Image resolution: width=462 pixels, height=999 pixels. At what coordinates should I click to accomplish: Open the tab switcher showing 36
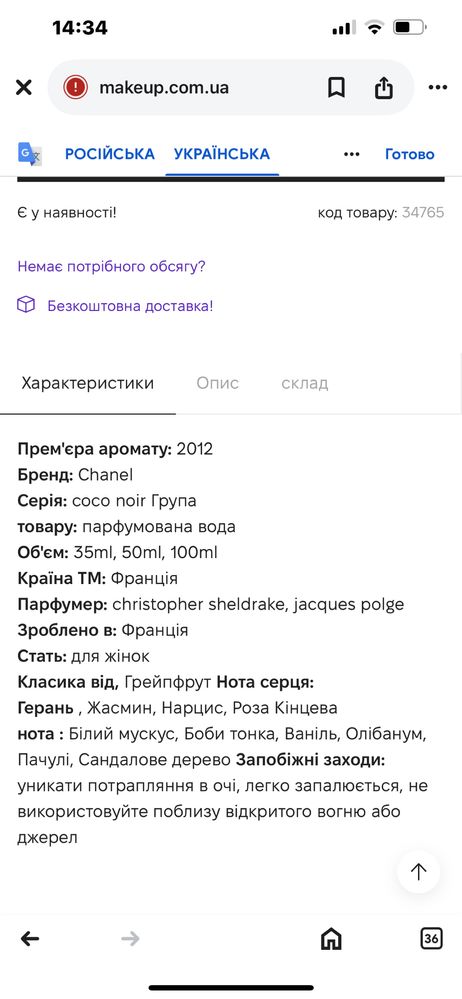(x=431, y=938)
